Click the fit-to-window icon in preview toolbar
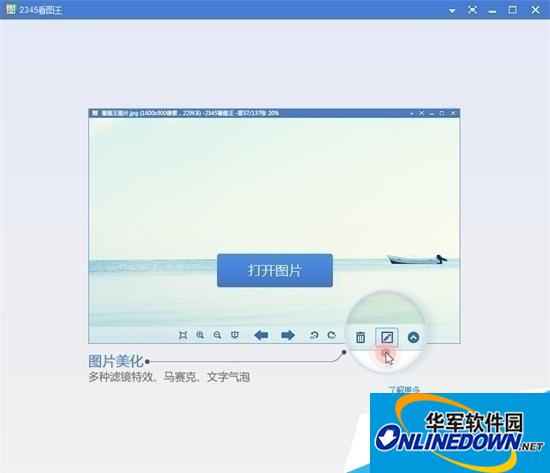Image resolution: width=550 pixels, height=473 pixels. point(183,335)
